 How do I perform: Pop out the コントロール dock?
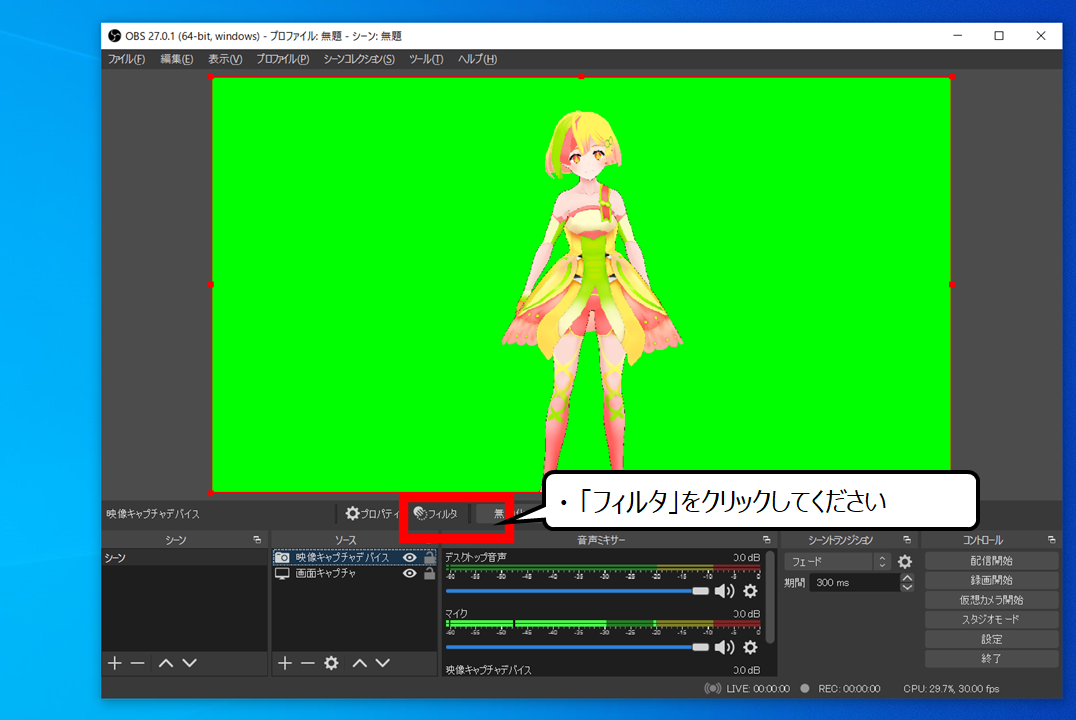(1051, 540)
